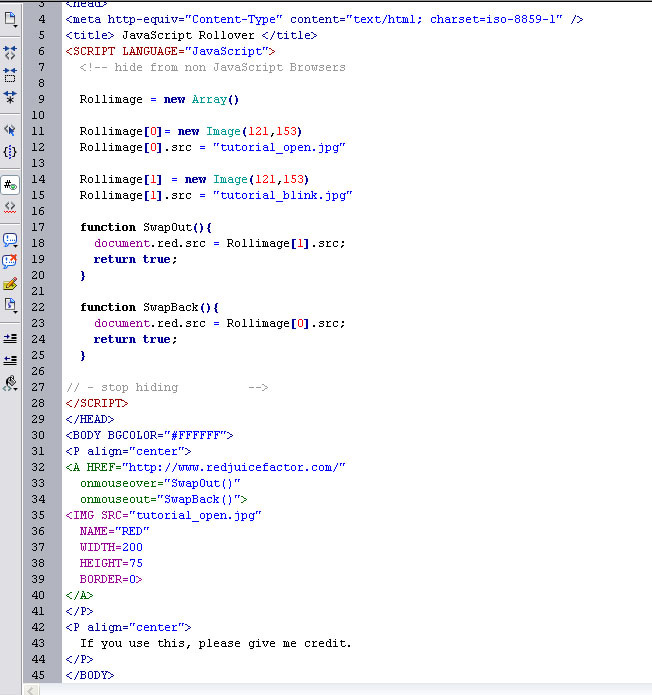
Task: Click the '// - stop hiding' comment
Action: 122,387
